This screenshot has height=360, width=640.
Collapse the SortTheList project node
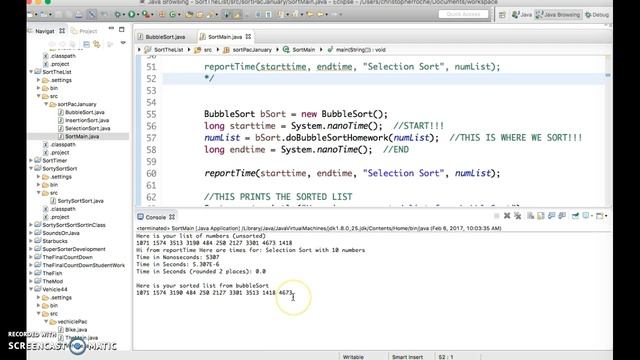click(x=31, y=72)
